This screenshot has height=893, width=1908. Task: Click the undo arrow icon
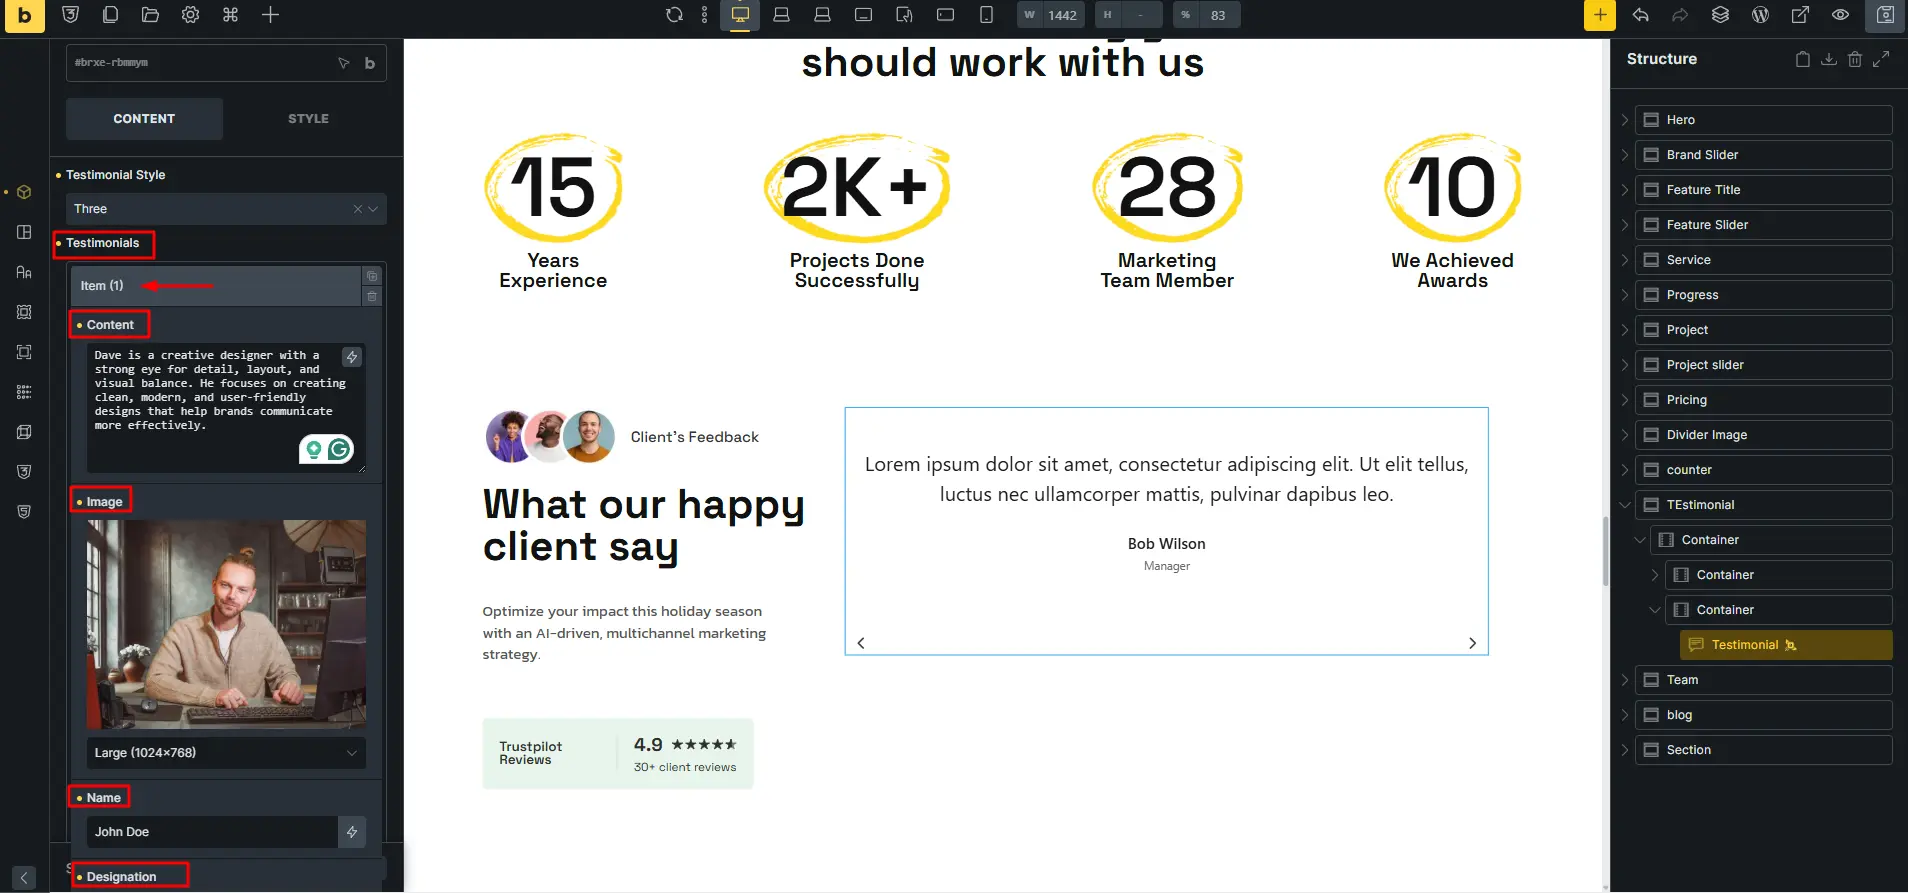[1640, 15]
